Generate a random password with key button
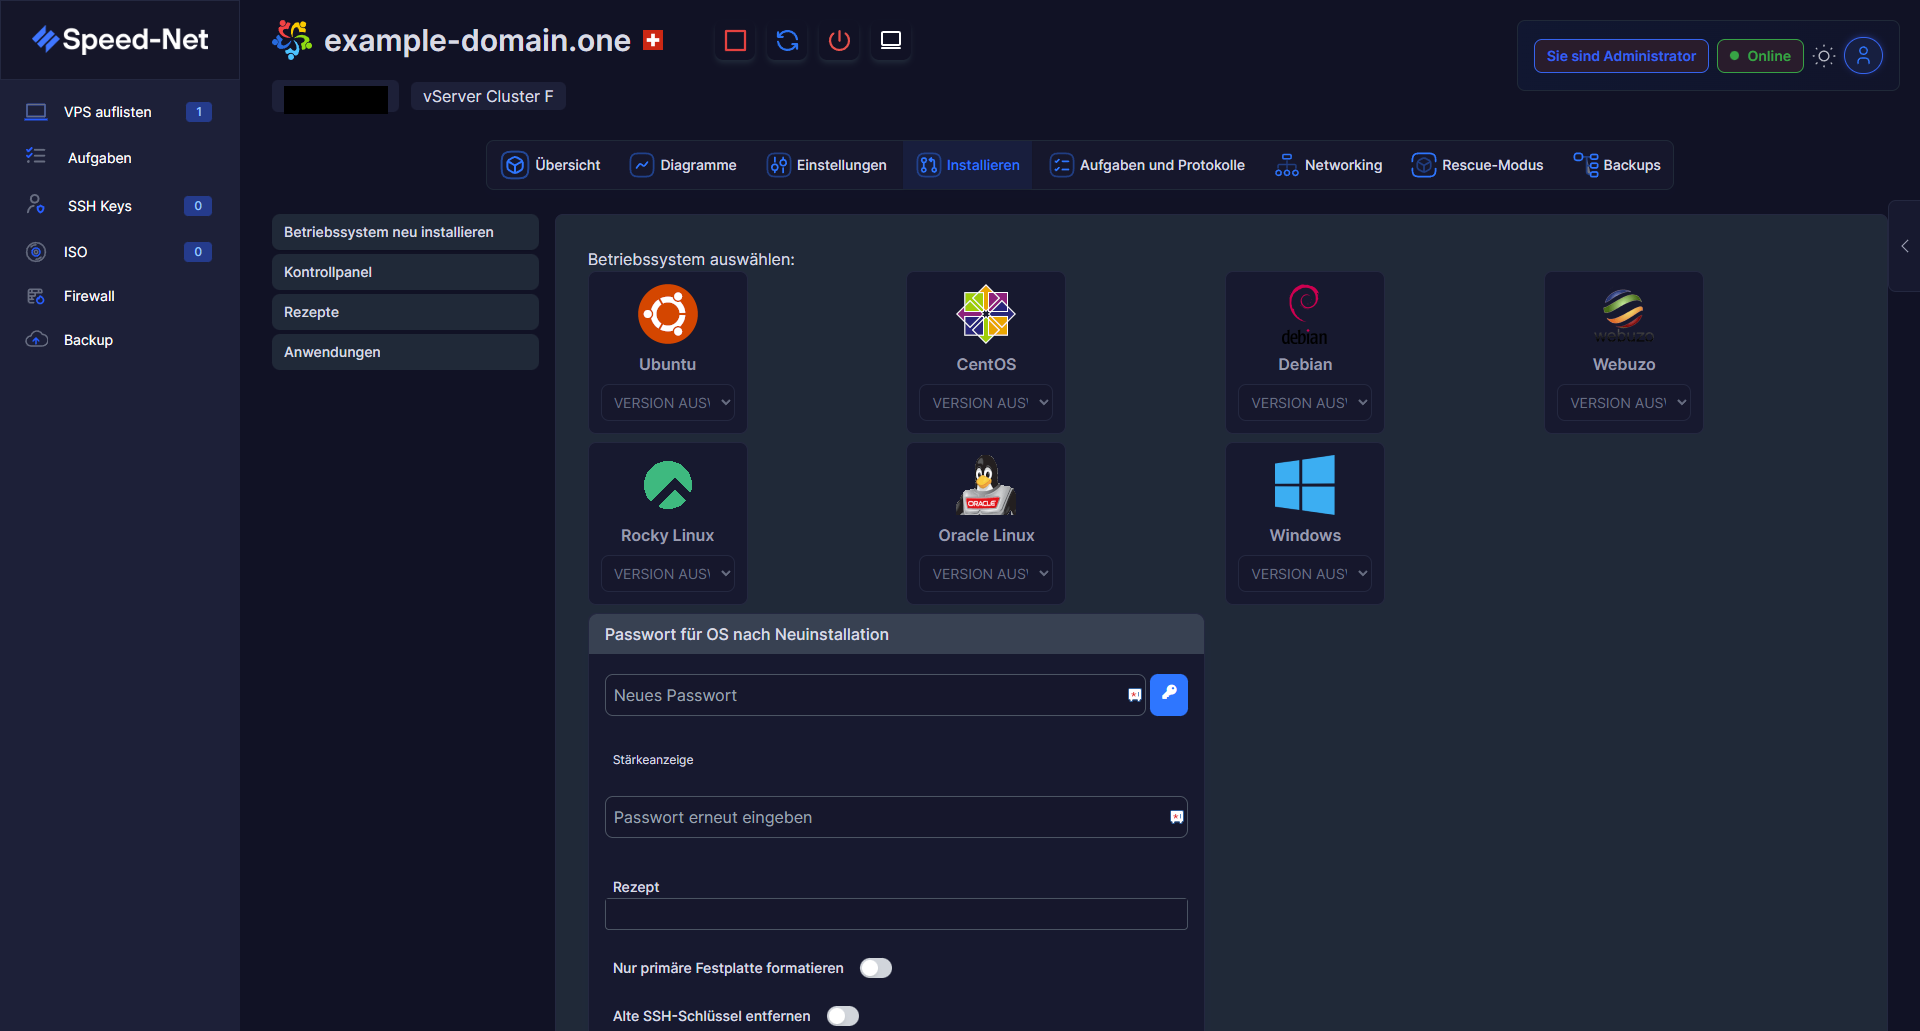Screen dimensions: 1920x1031 pos(1168,695)
